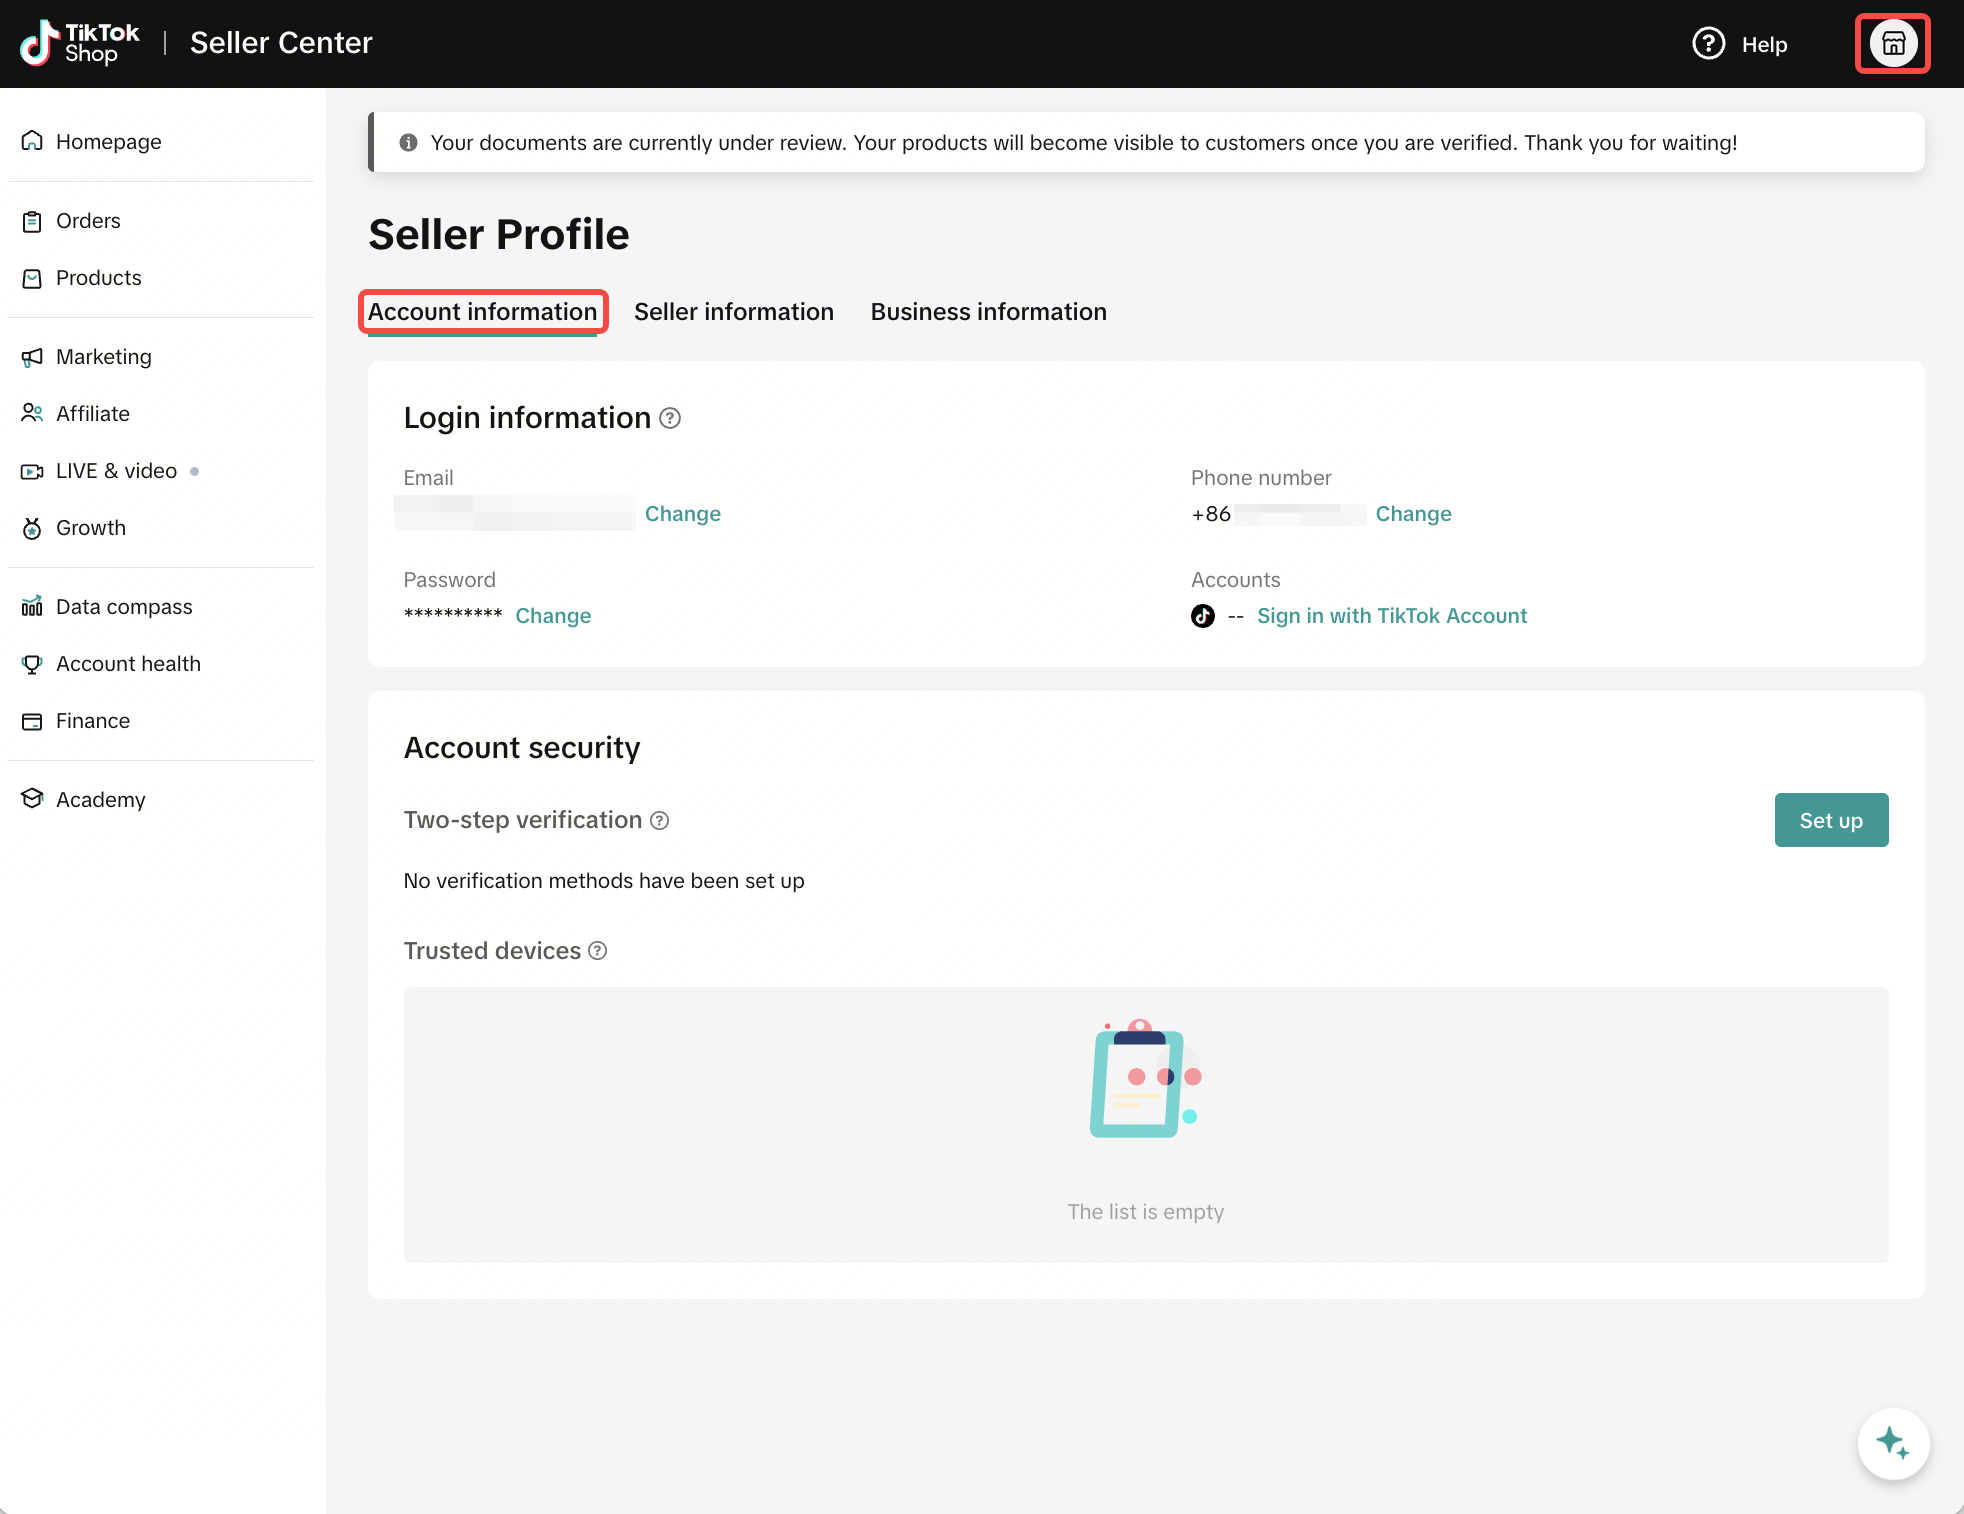Screen dimensions: 1964x1514
Task: Select the Account information tab
Action: [482, 312]
